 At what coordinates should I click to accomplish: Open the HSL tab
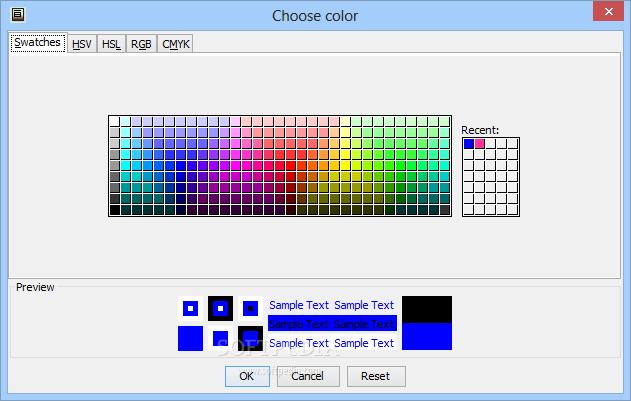(x=111, y=44)
